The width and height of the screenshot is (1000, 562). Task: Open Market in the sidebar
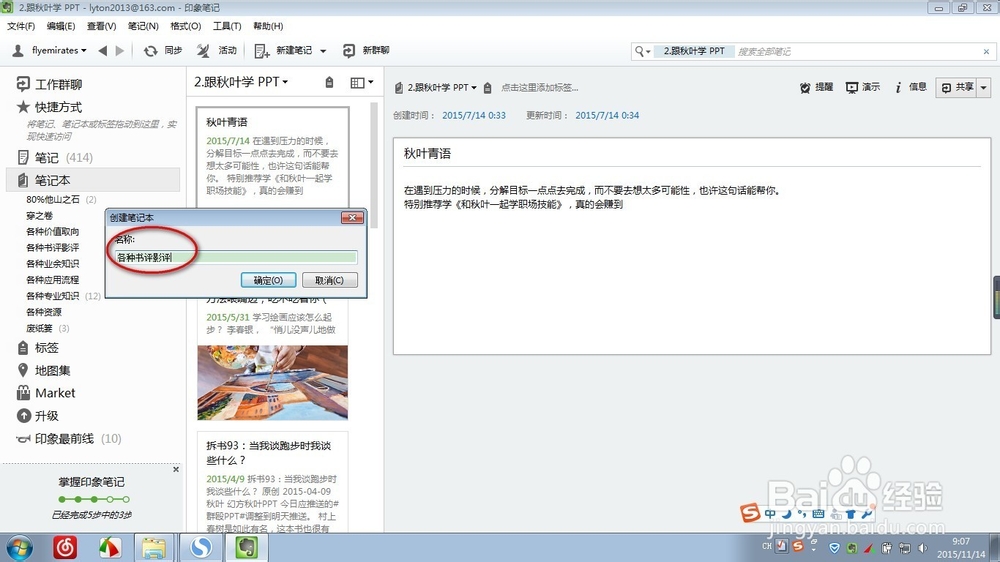point(46,393)
